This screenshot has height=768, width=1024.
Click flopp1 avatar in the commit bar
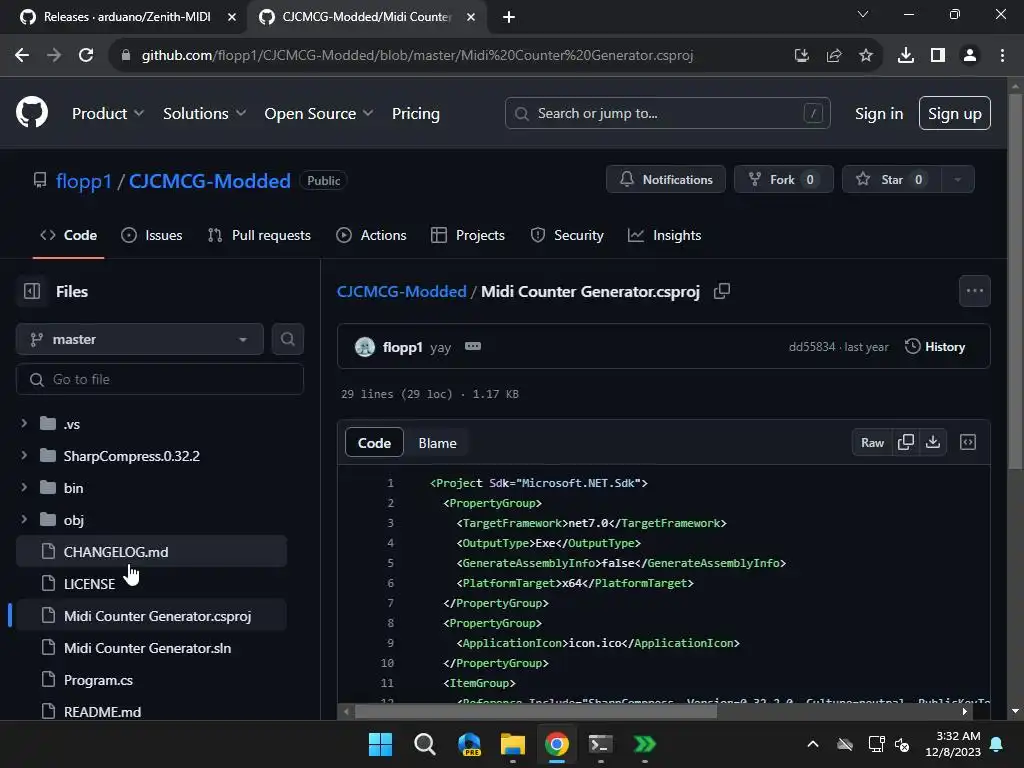click(364, 347)
